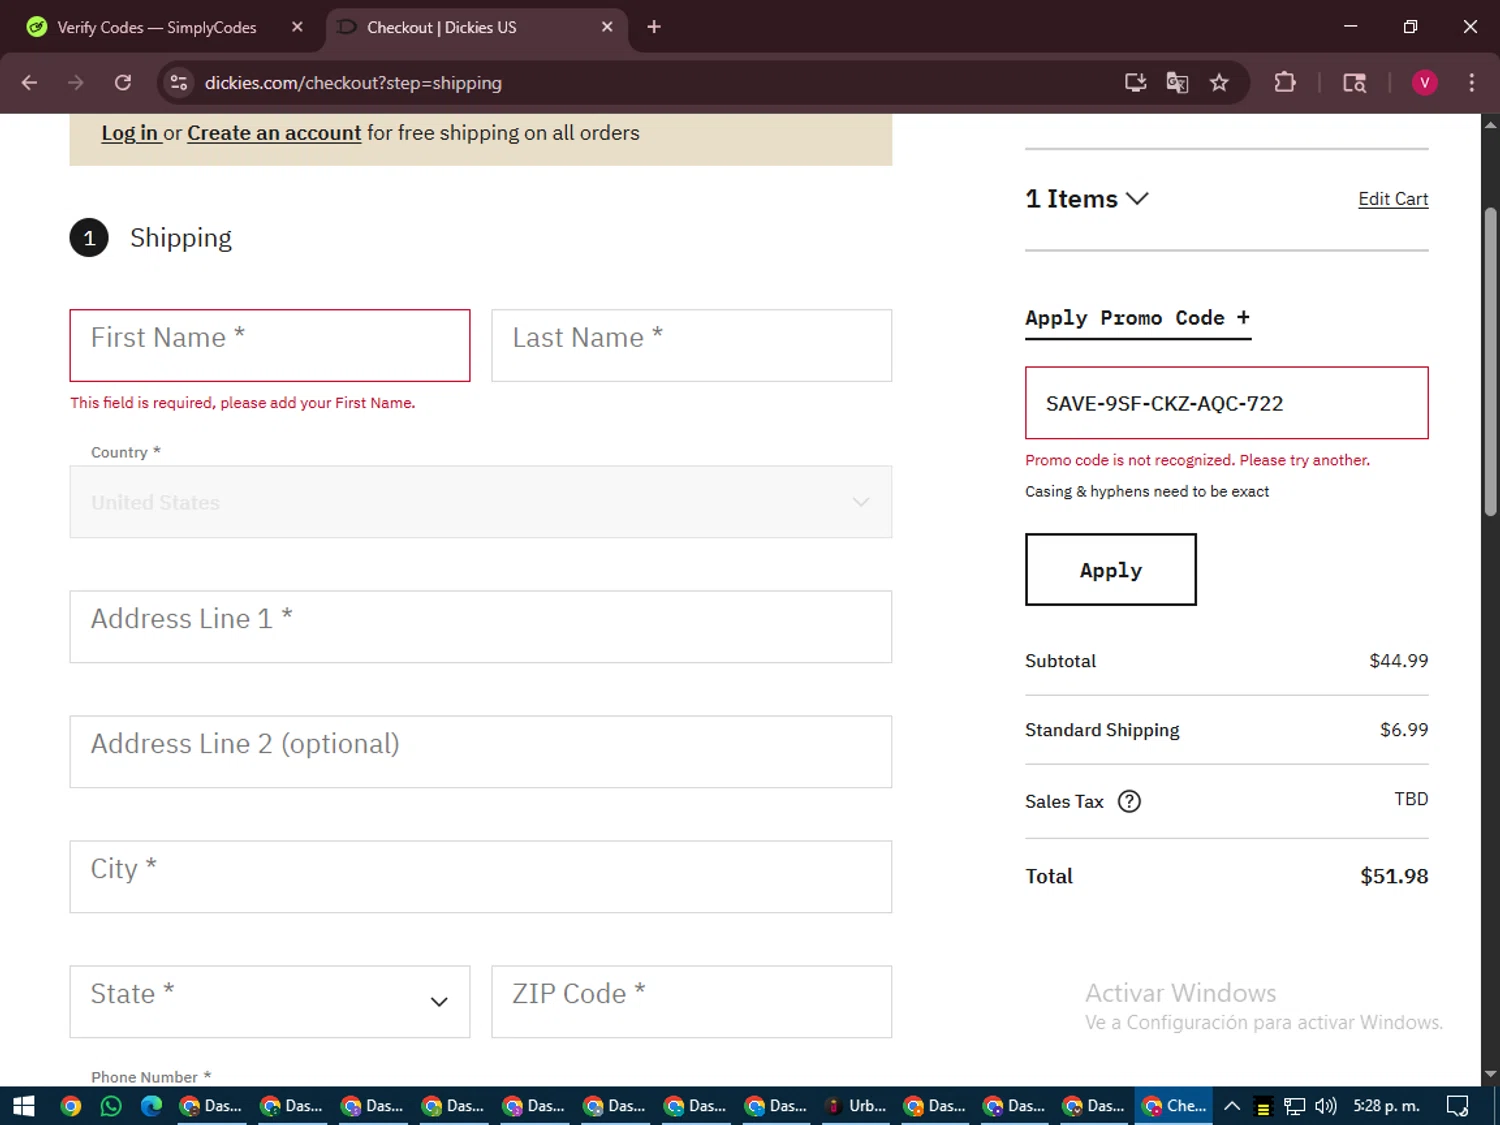Launch Microsoft Edge from the taskbar

point(151,1106)
